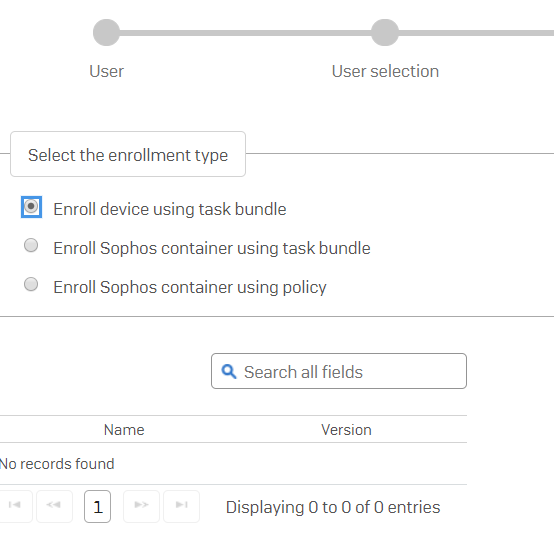Click the User step label
Image resolution: width=554 pixels, height=543 pixels.
[106, 71]
